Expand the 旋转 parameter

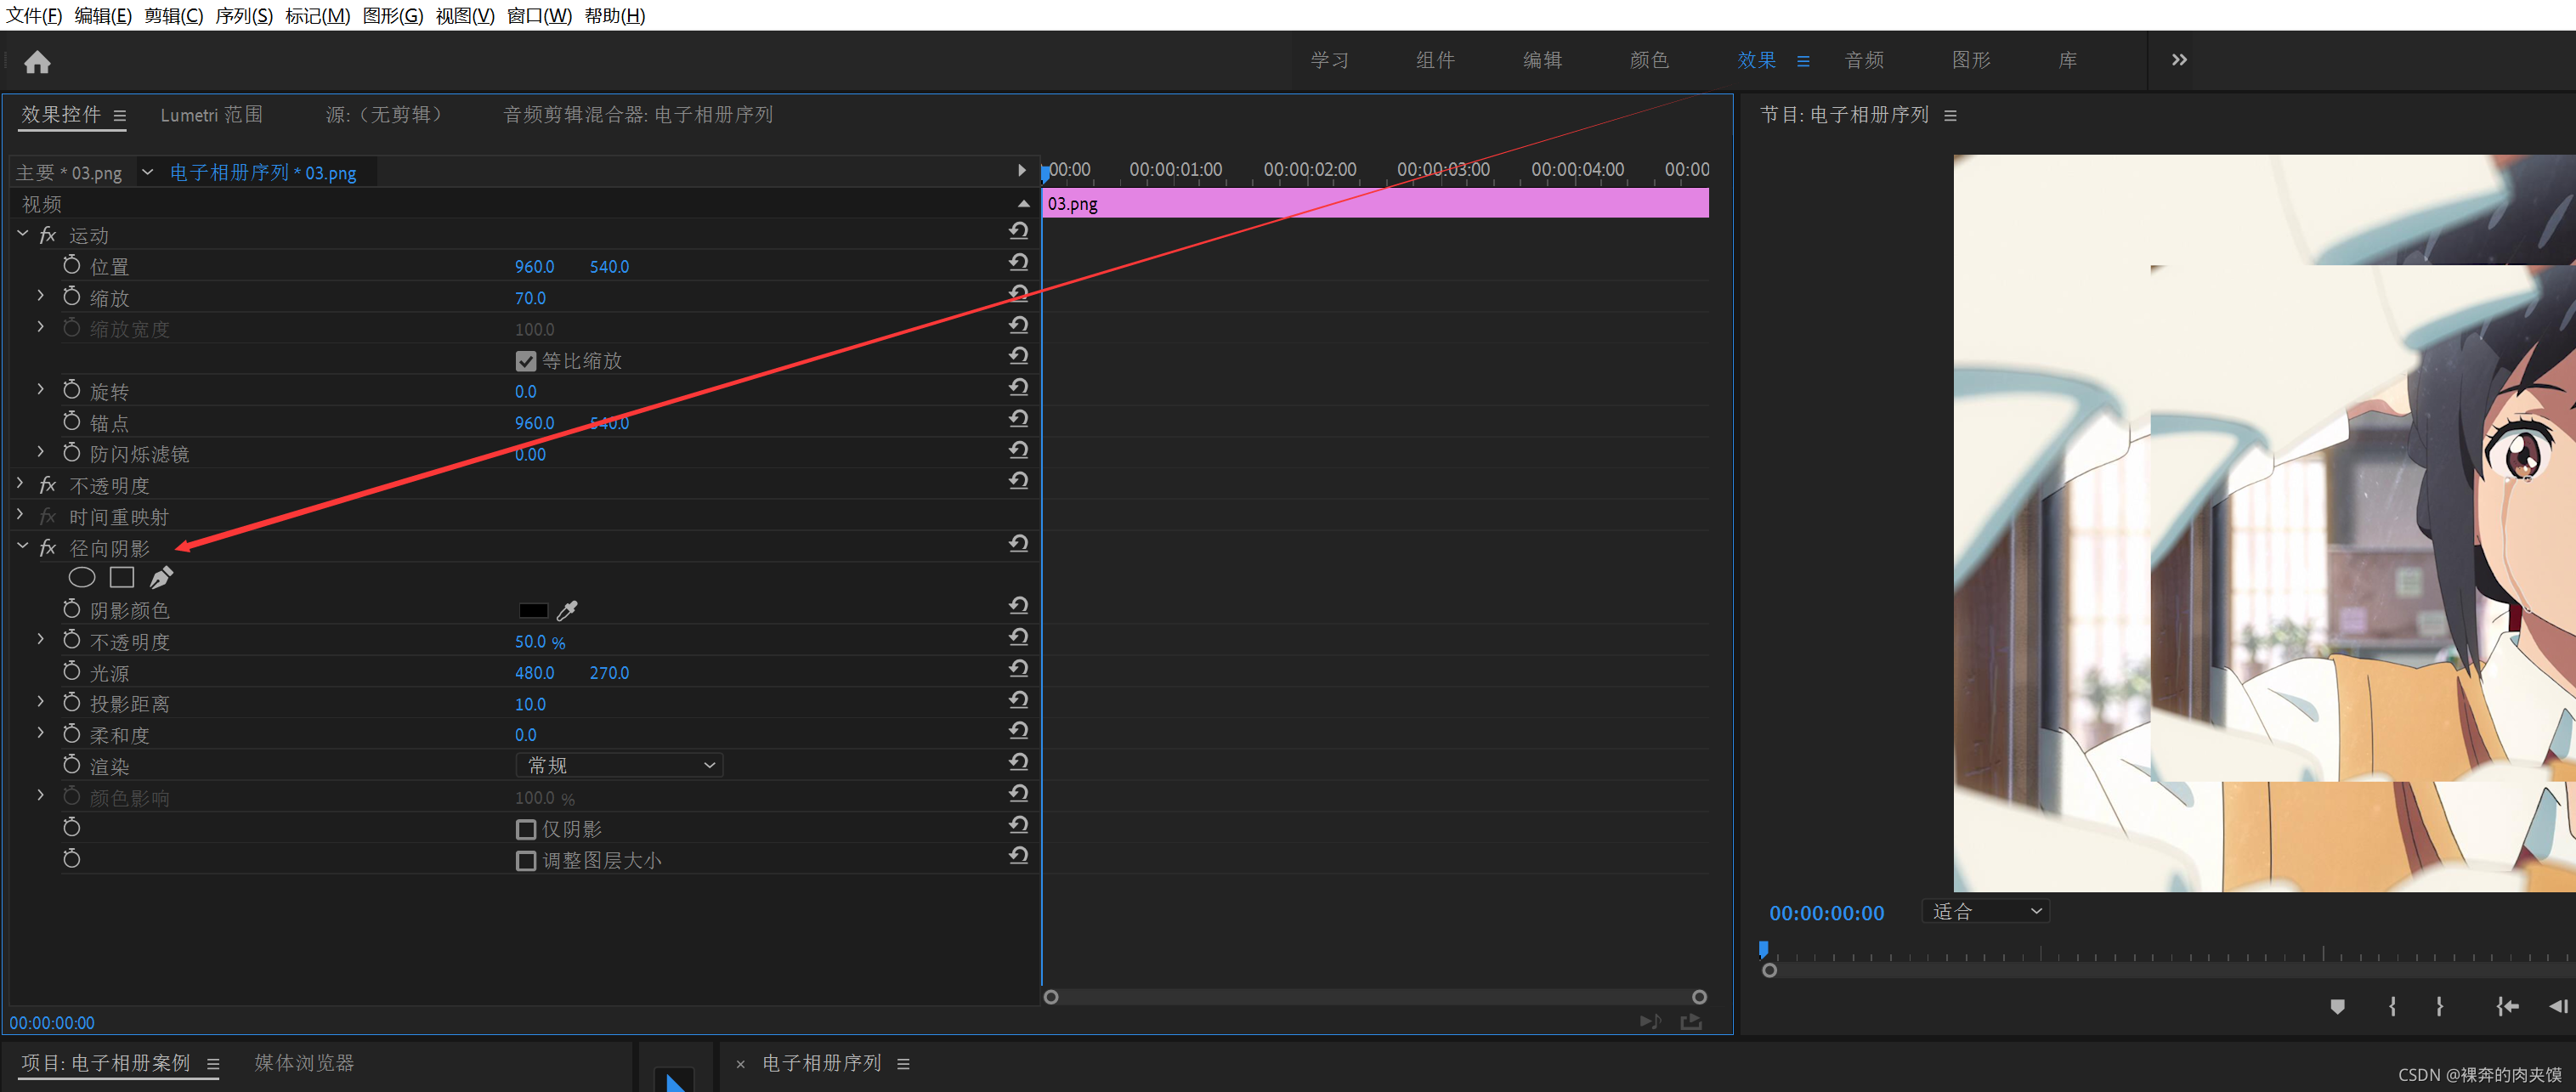(40, 390)
